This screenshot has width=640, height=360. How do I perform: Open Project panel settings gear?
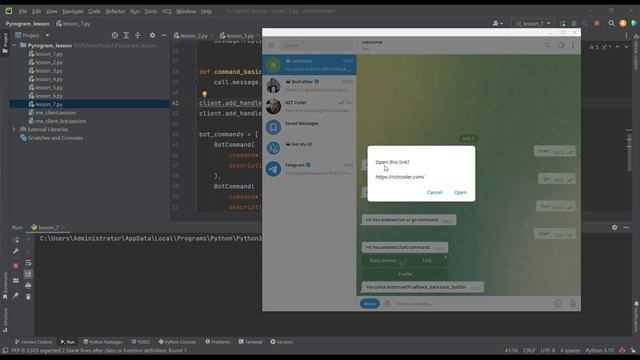click(152, 36)
